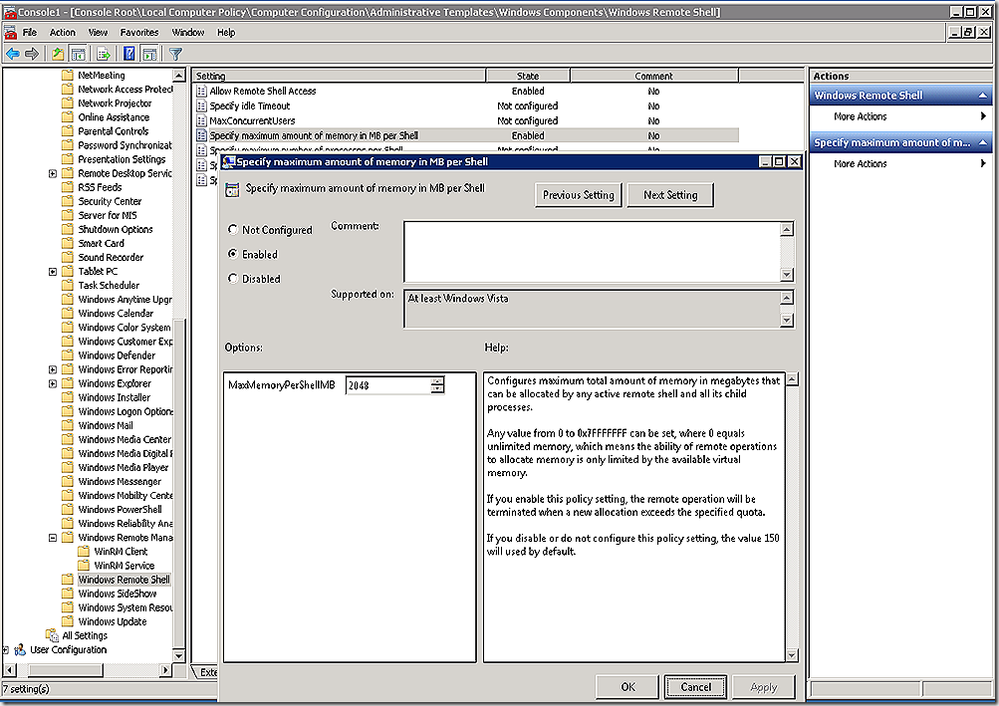
Task: Go up one level with the folder icon
Action: pos(58,54)
